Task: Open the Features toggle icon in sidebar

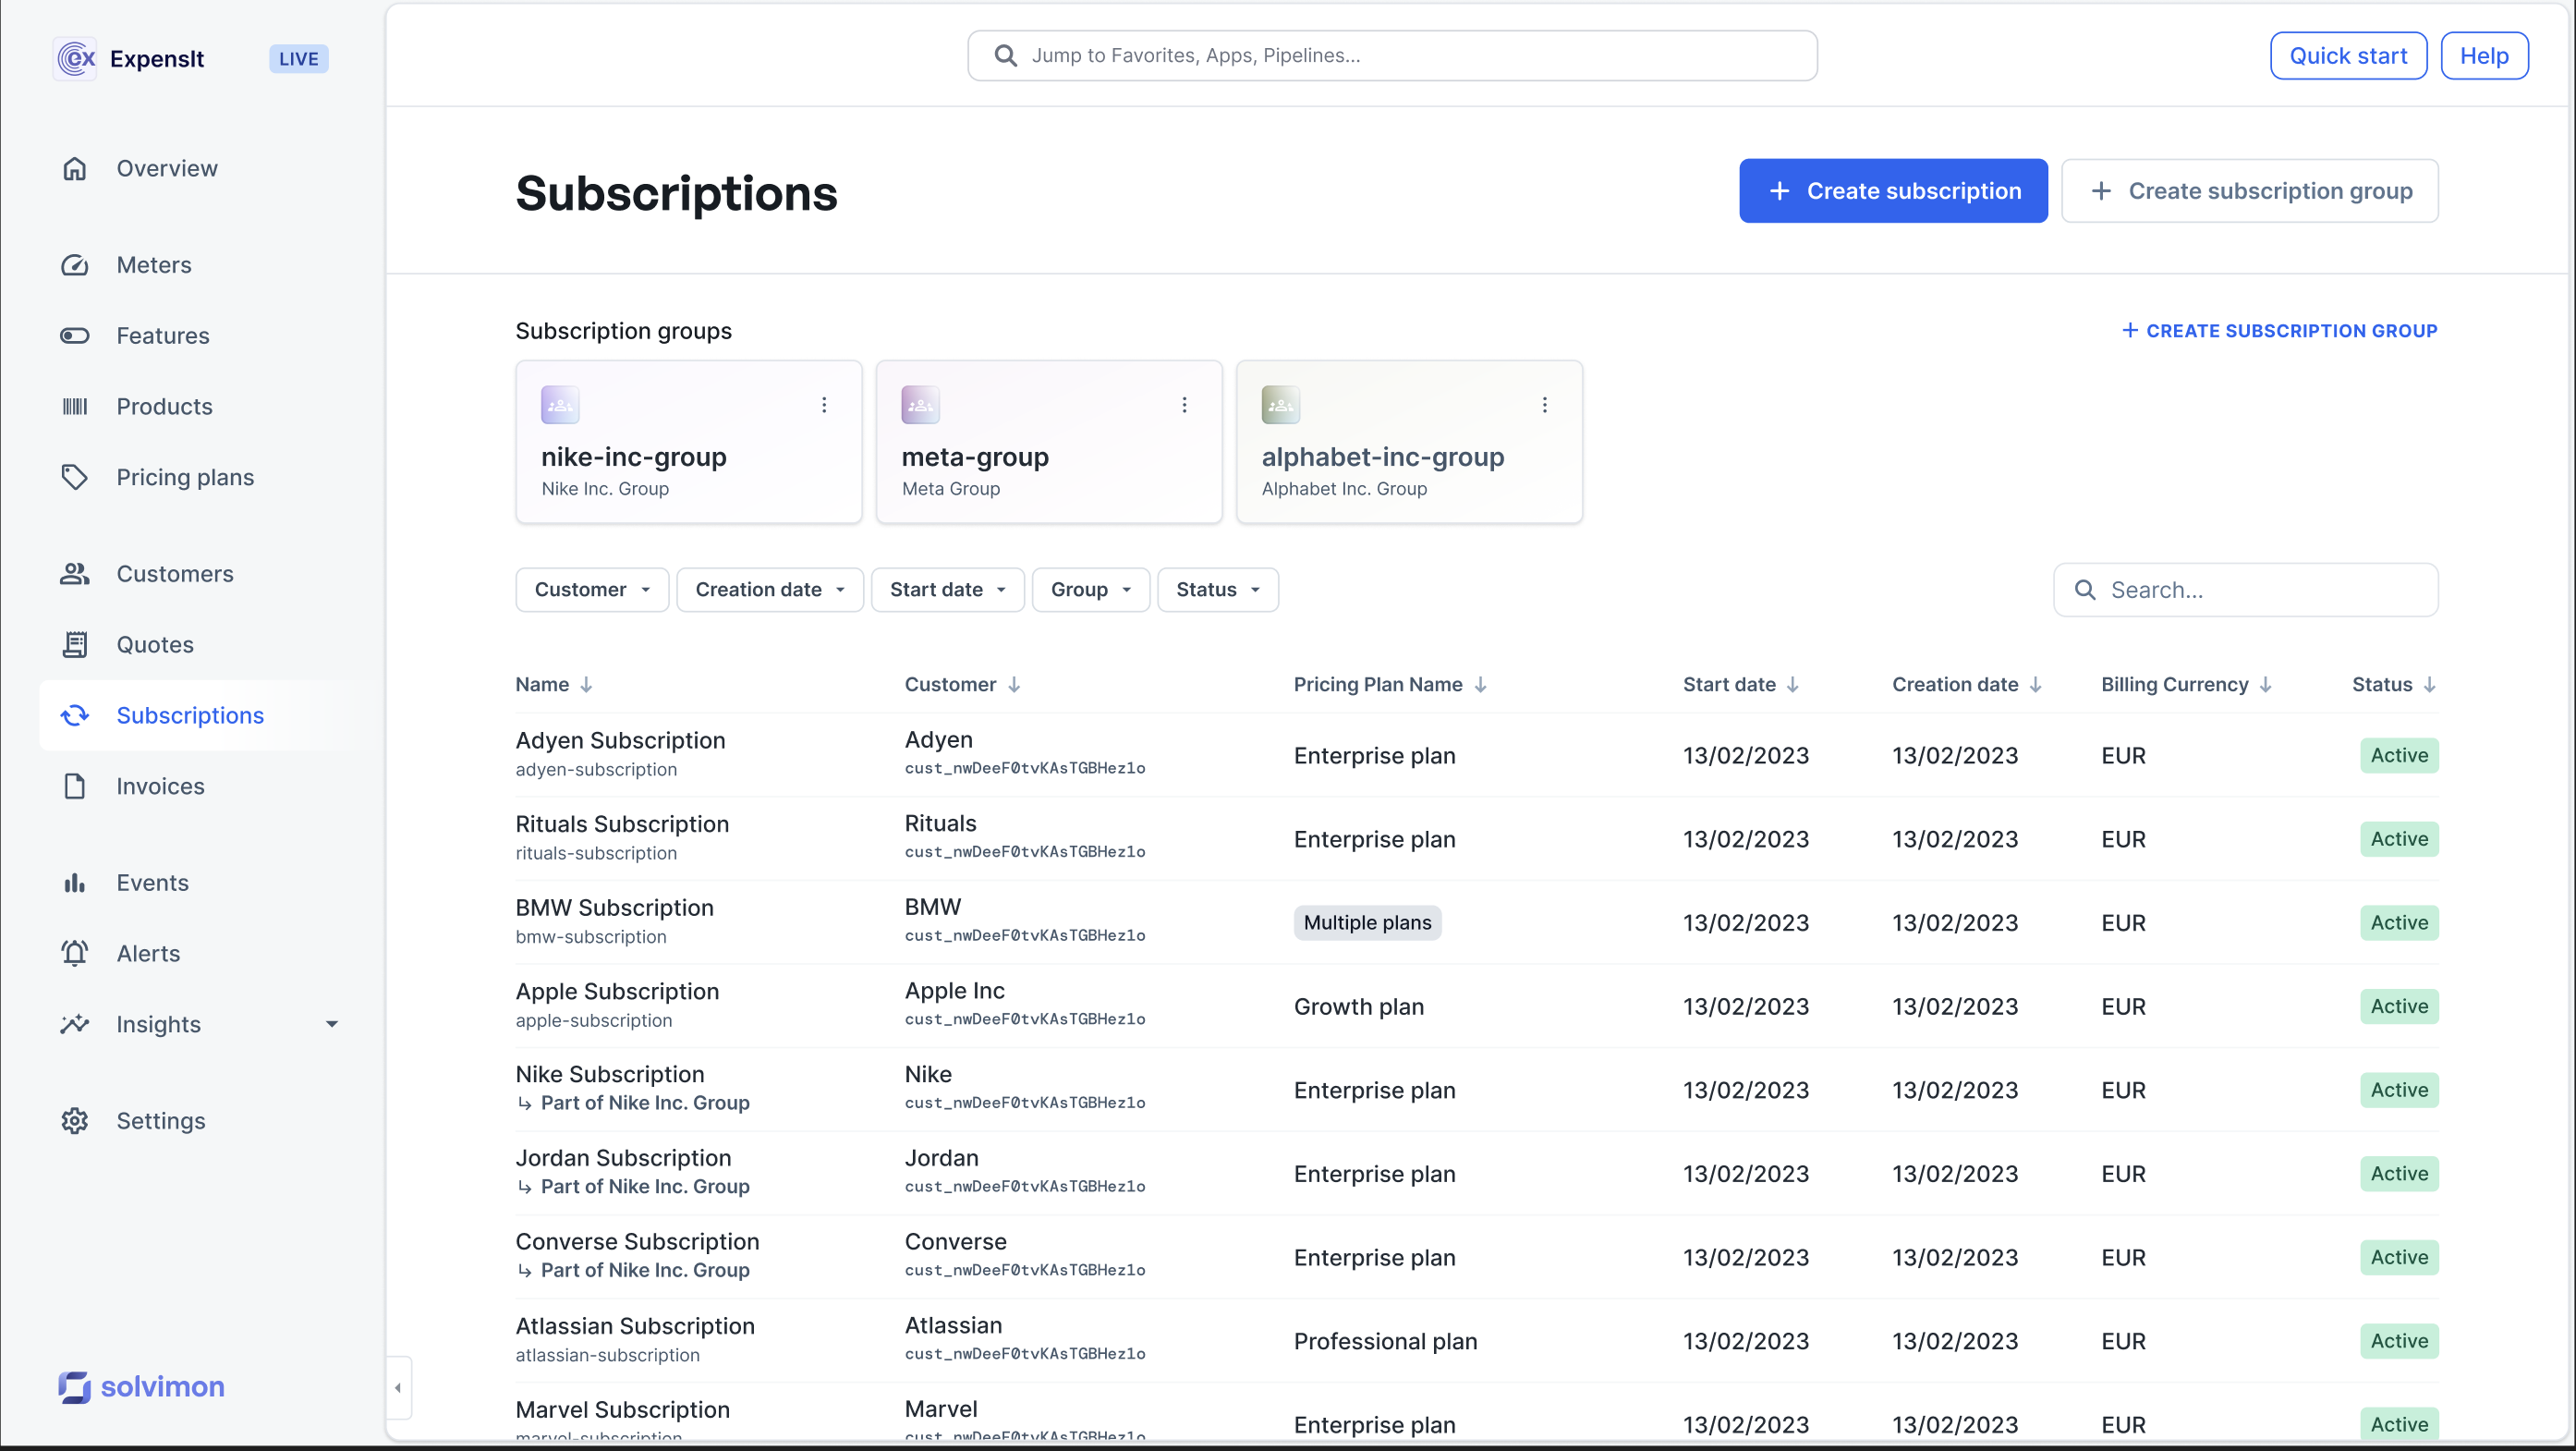Action: 75,335
